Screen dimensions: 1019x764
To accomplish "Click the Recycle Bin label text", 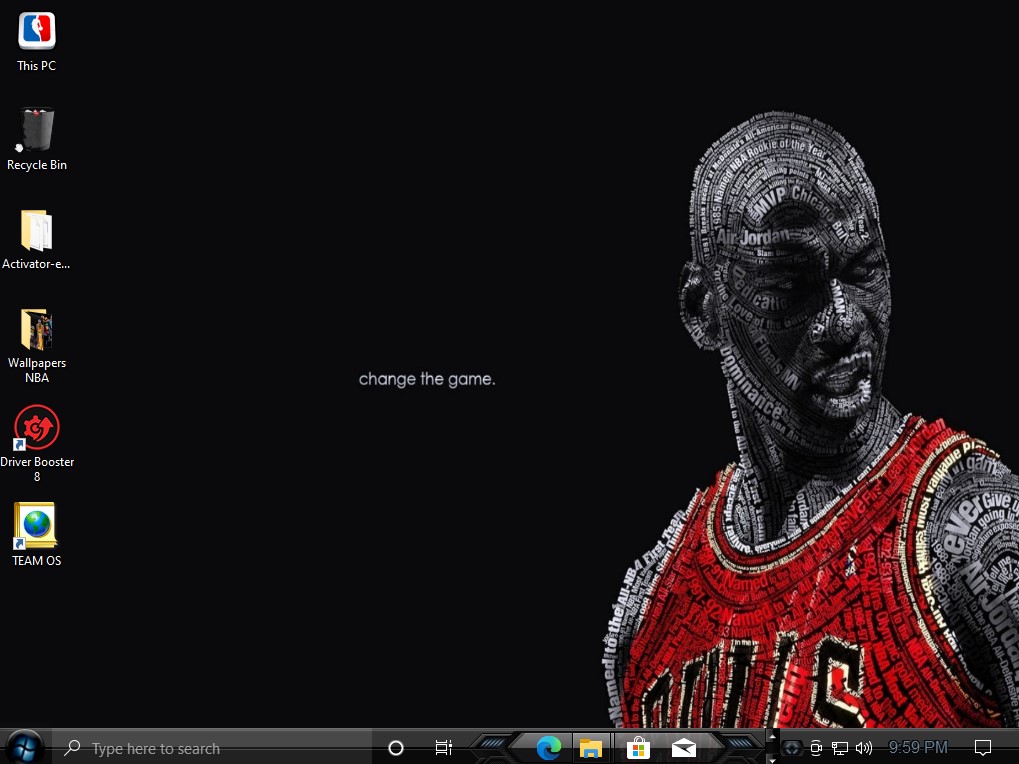I will pyautogui.click(x=37, y=165).
